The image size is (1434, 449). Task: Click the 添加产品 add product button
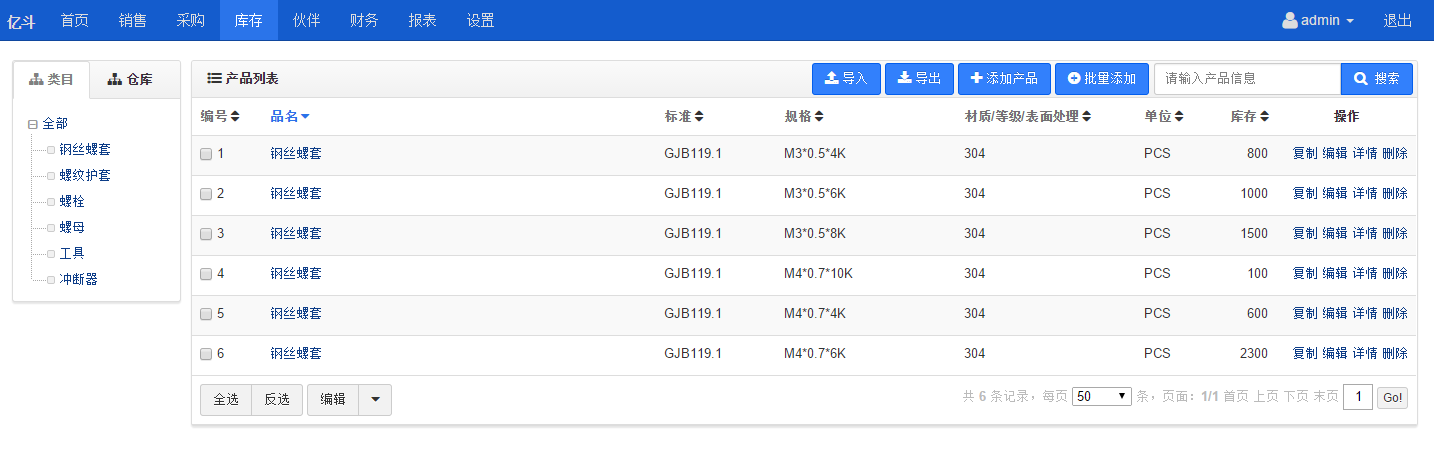point(1004,79)
